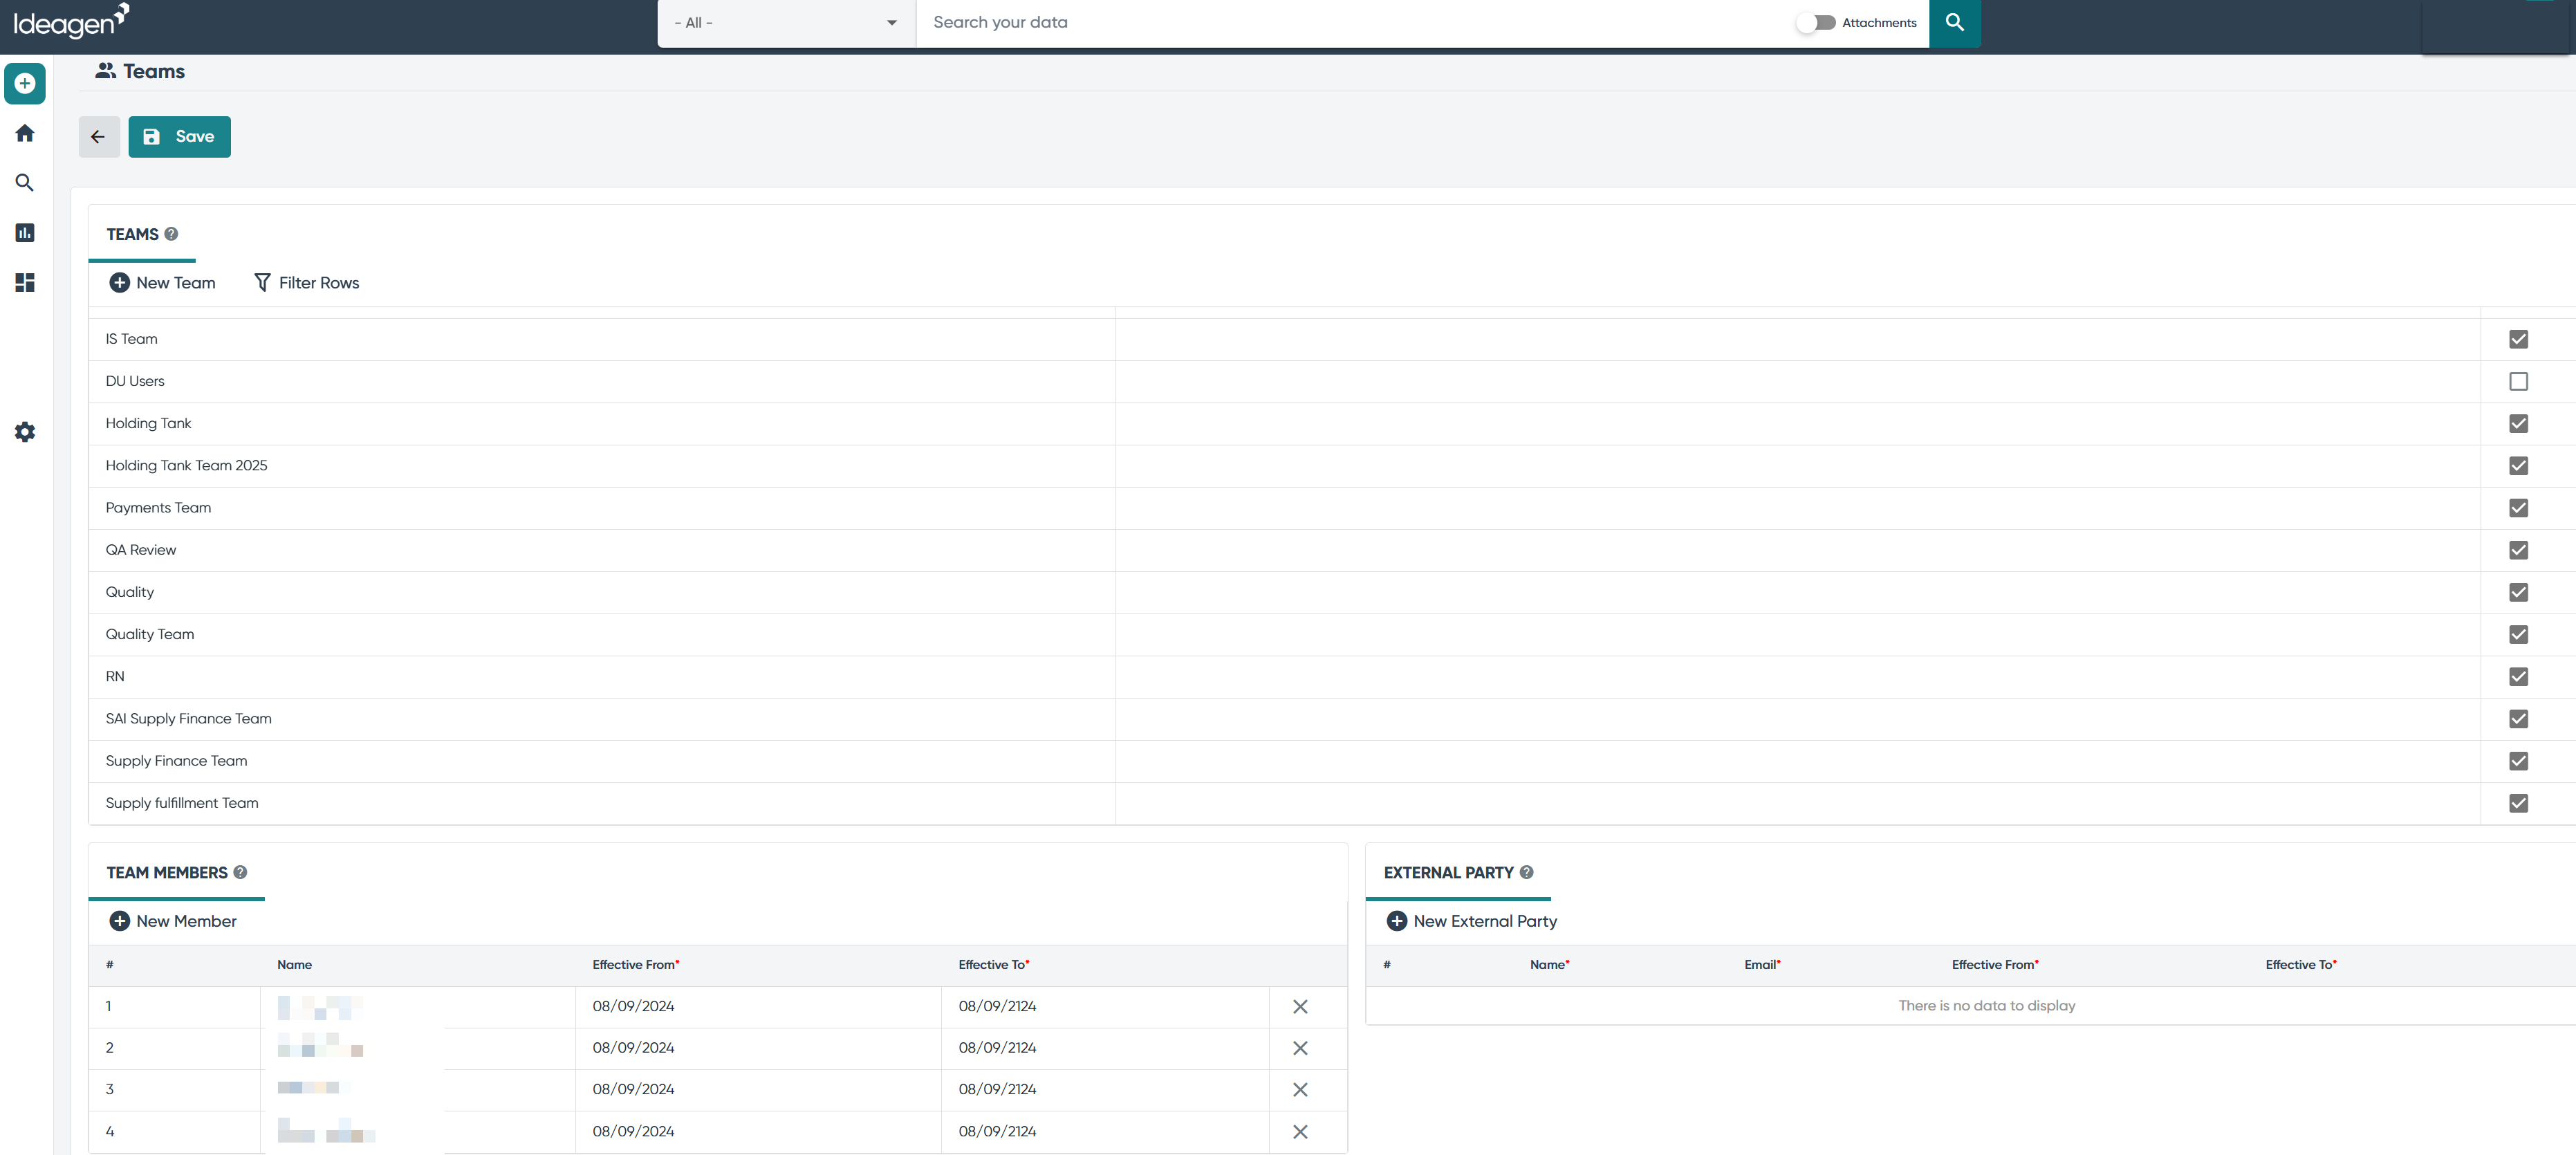Click New External Party
The width and height of the screenshot is (2576, 1155).
pos(1471,922)
